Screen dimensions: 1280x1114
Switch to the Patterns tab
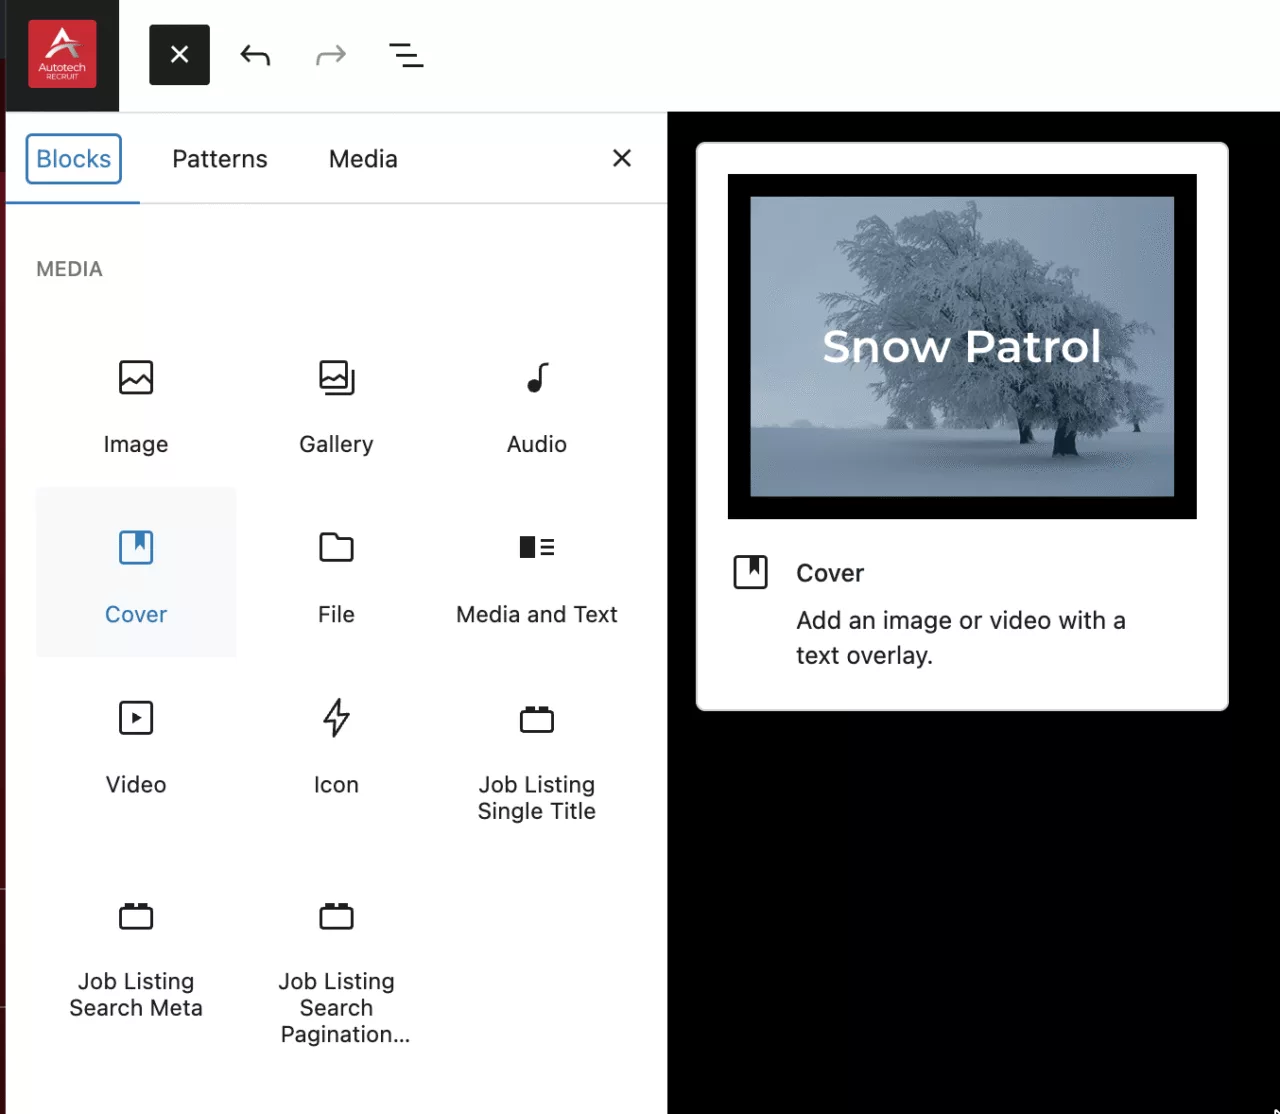tap(220, 159)
